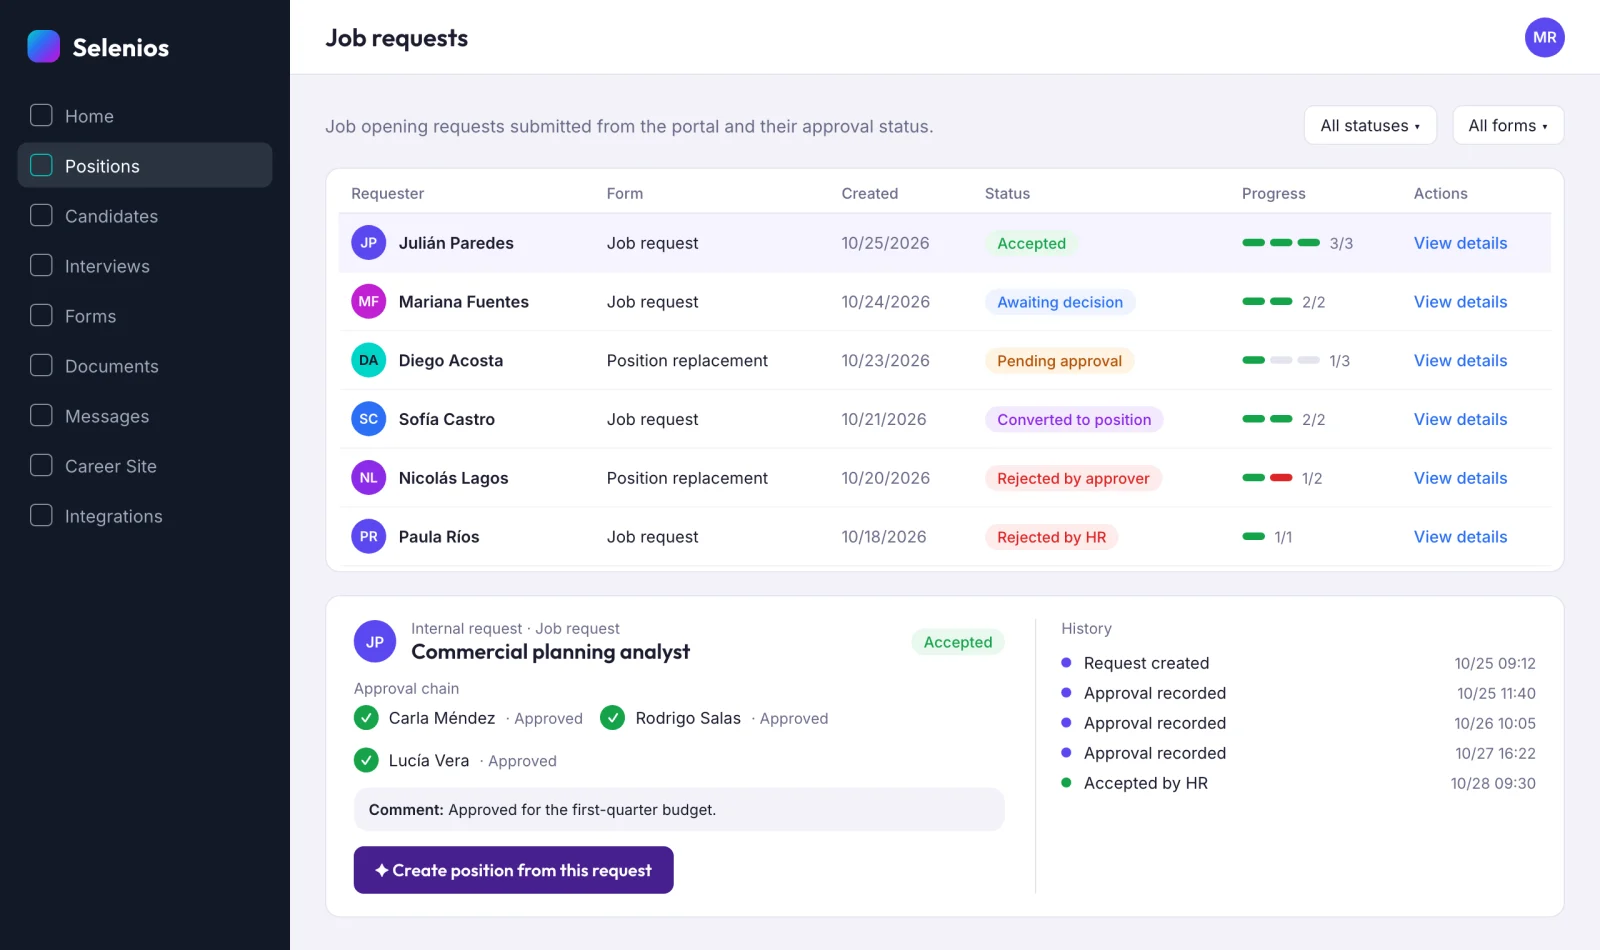Image resolution: width=1600 pixels, height=950 pixels.
Task: Click the Career Site sidebar icon
Action: tap(41, 465)
